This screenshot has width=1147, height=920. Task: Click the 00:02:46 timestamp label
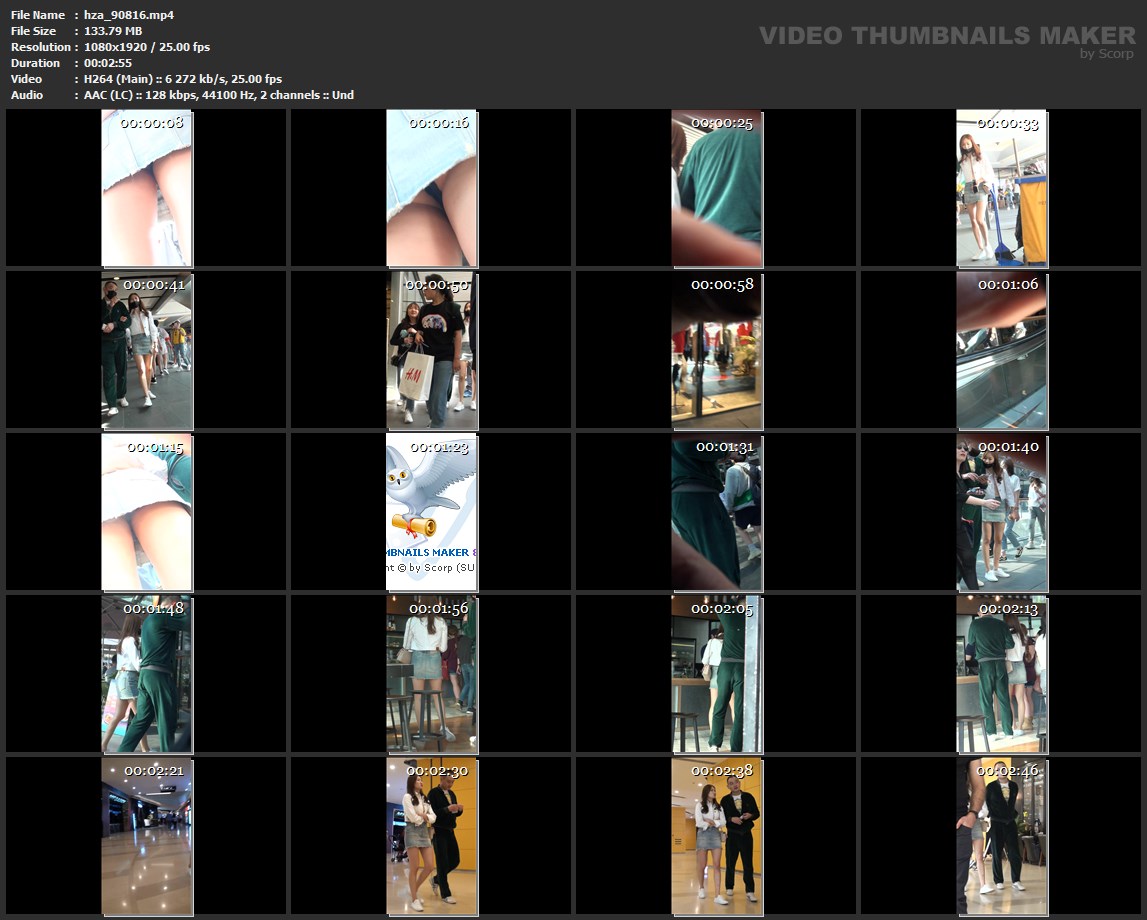(1007, 771)
